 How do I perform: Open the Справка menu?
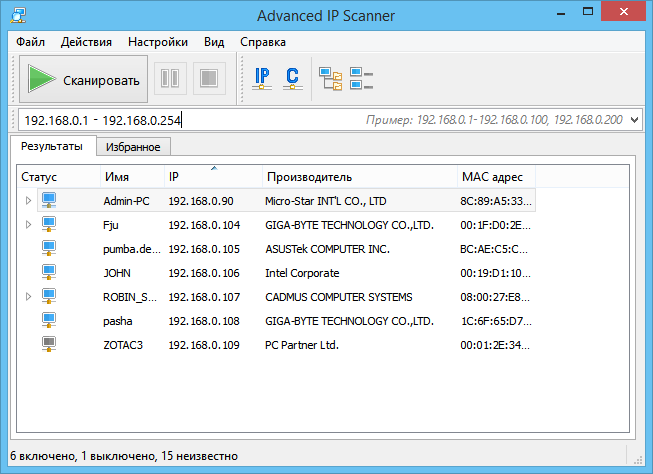(262, 42)
